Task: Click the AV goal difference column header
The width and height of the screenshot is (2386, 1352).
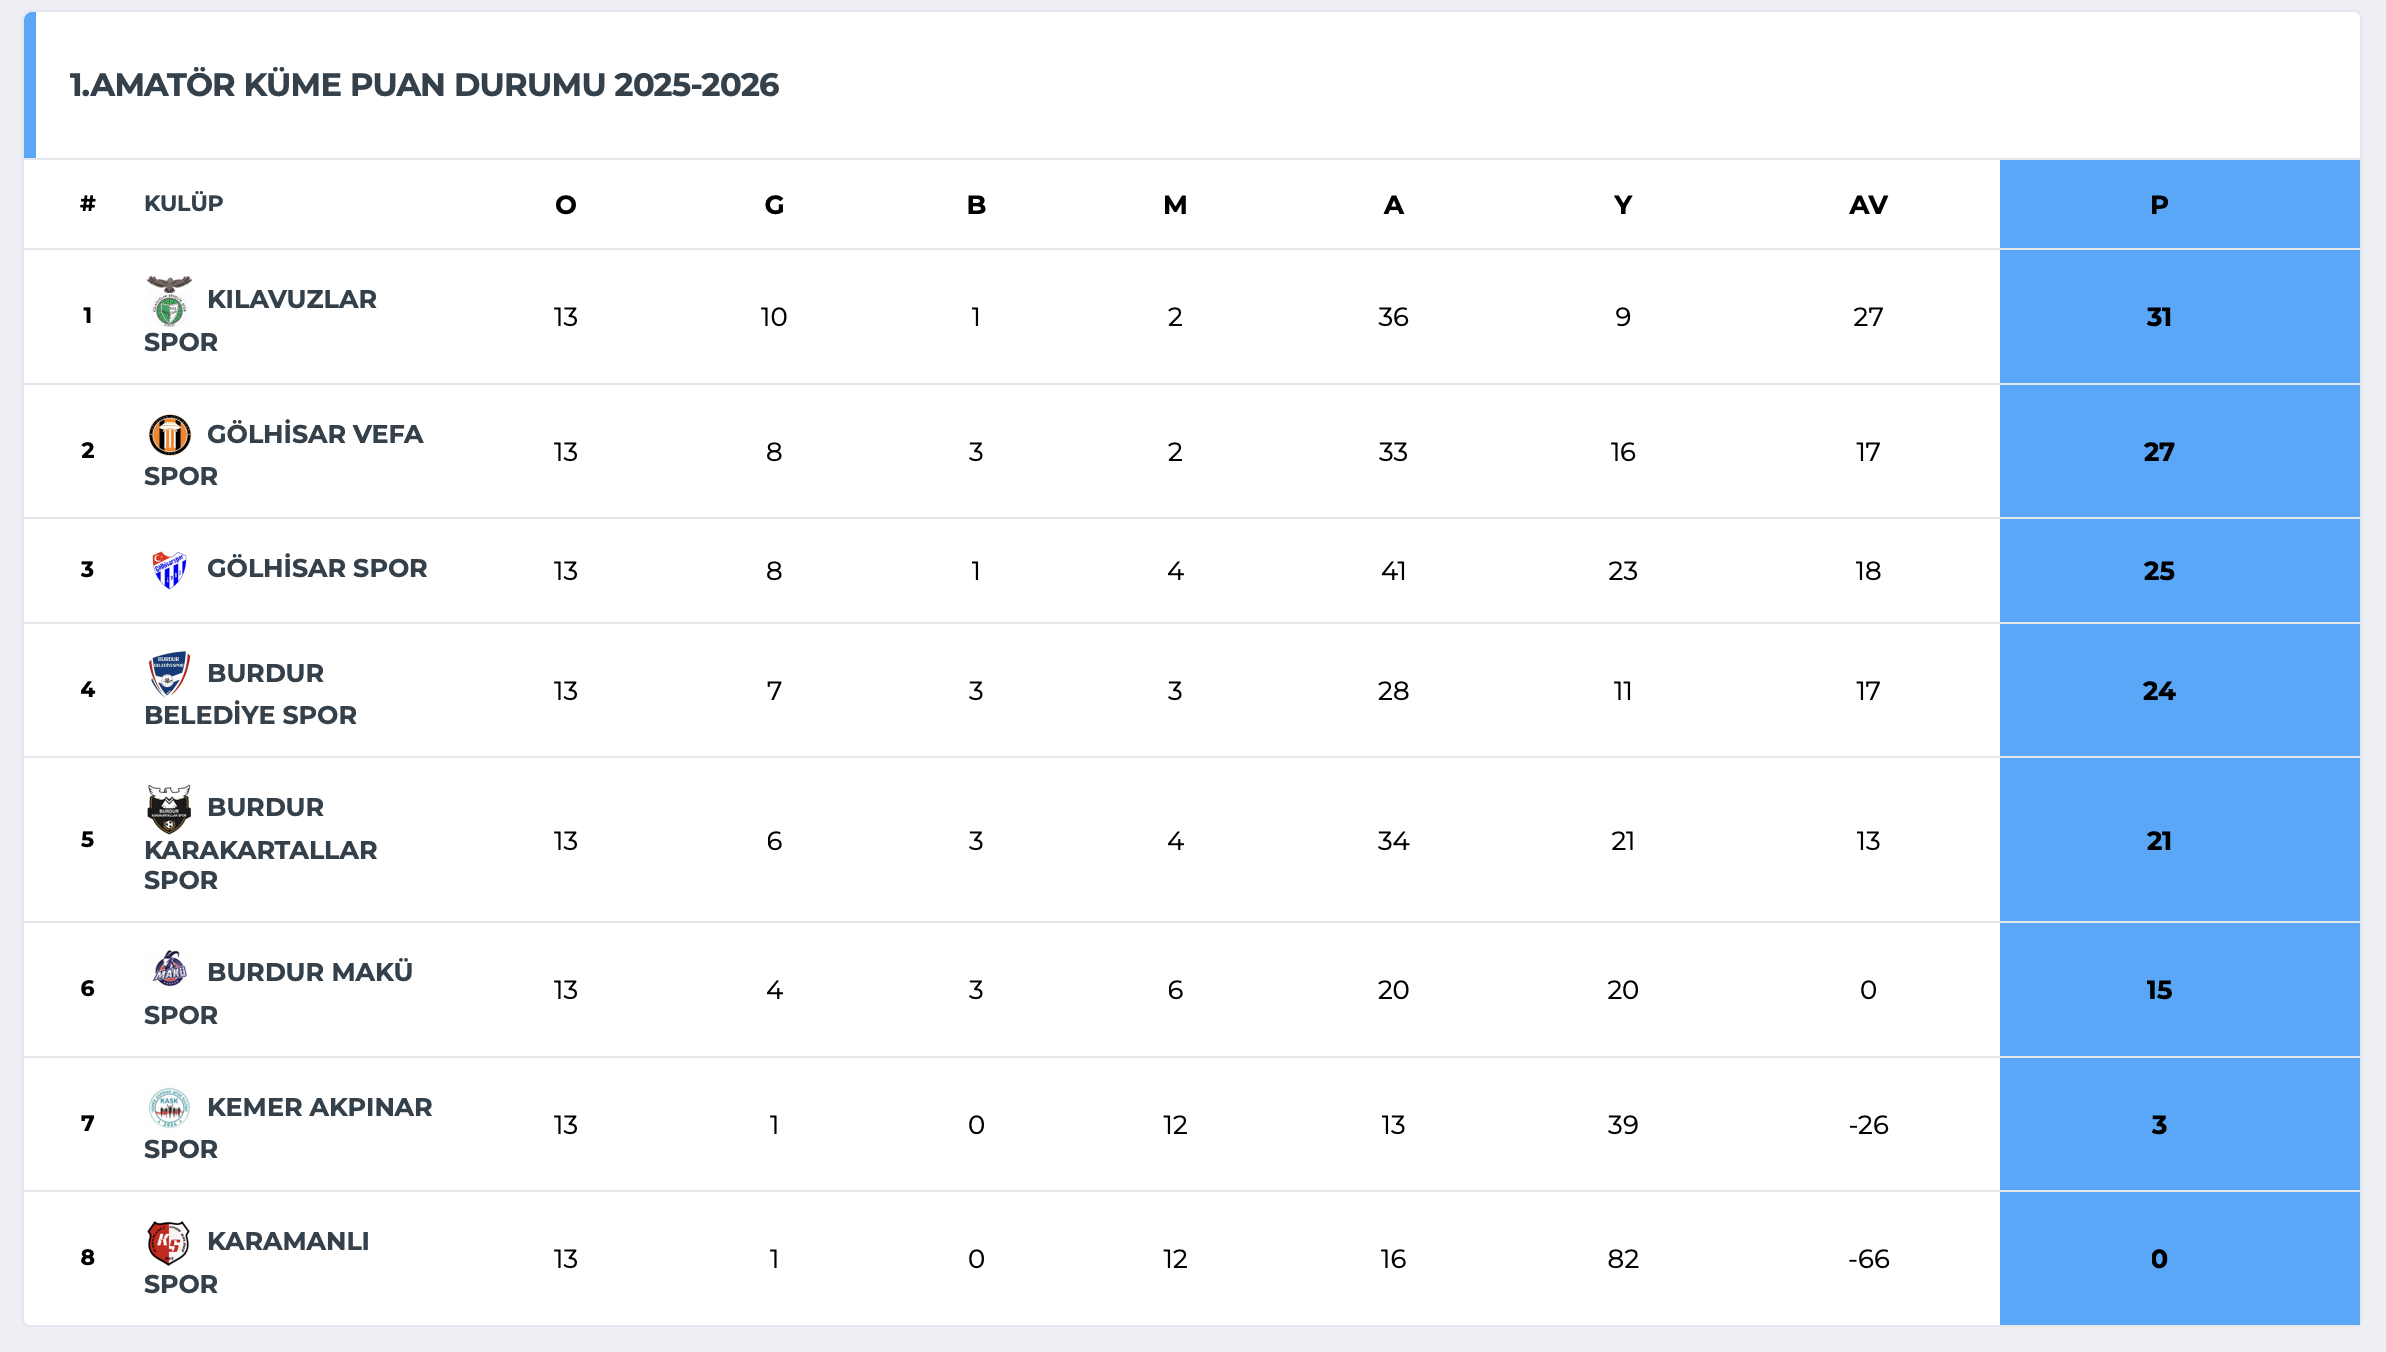Action: coord(1867,205)
